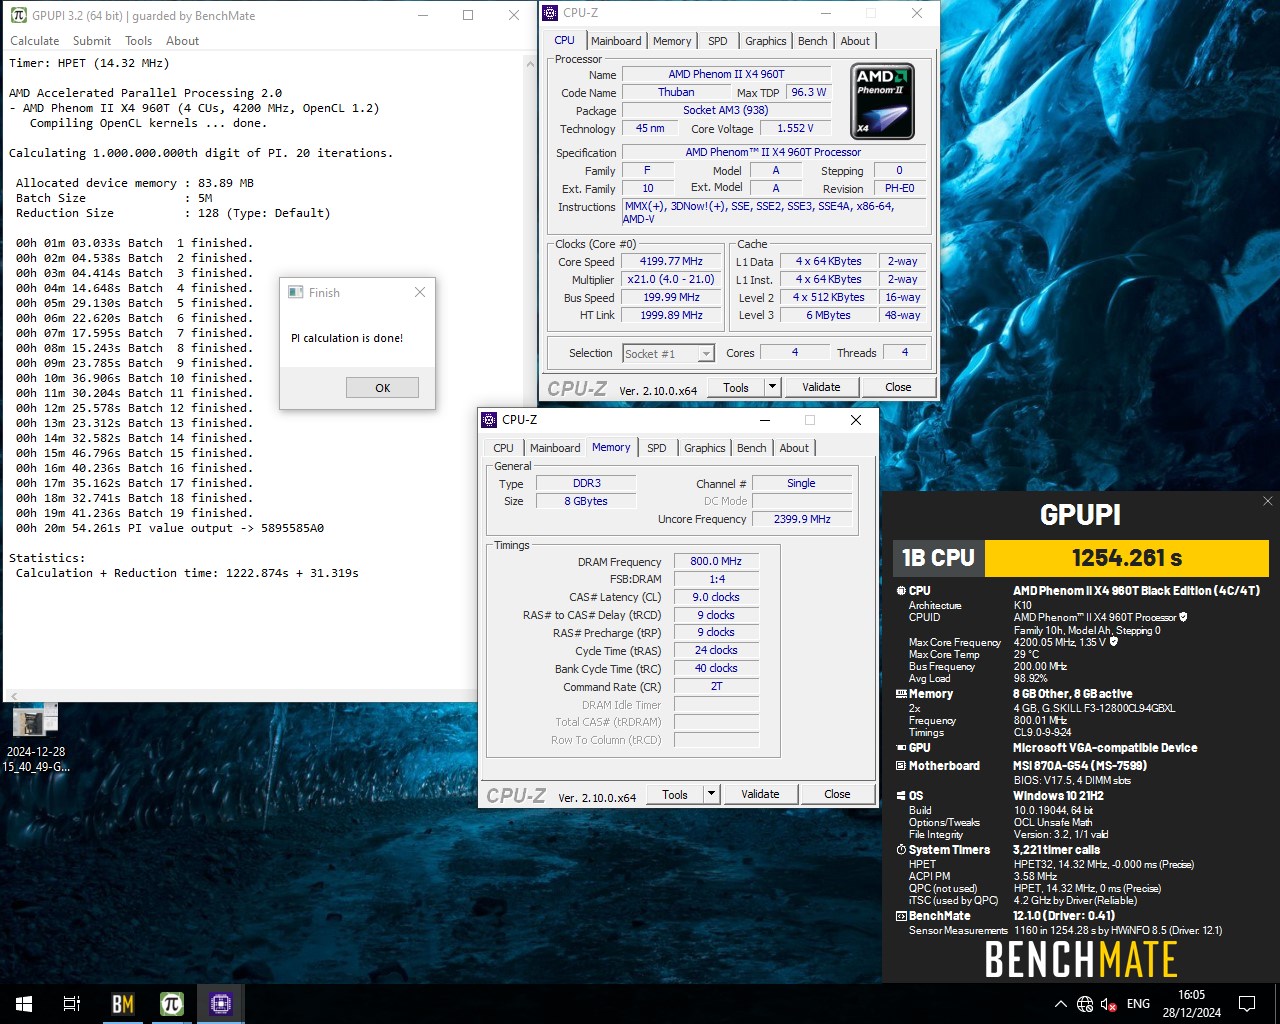The height and width of the screenshot is (1024, 1280).
Task: Click Tools button in Memory CPU-Z window
Action: point(675,794)
